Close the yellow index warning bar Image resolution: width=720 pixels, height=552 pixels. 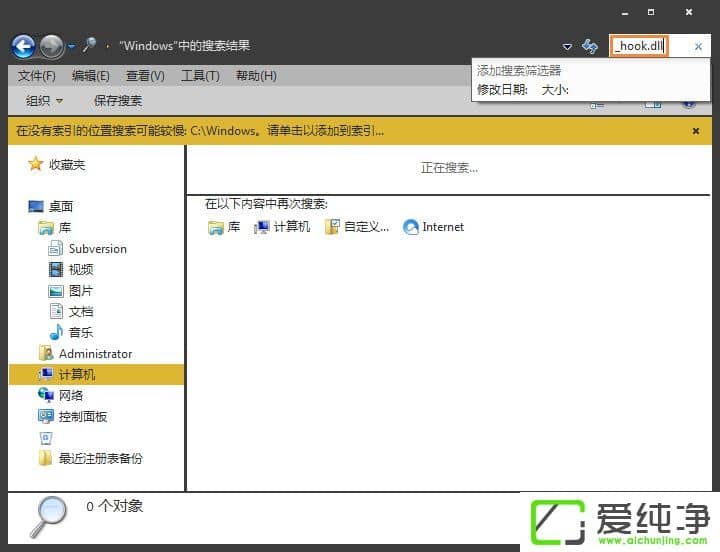point(696,131)
